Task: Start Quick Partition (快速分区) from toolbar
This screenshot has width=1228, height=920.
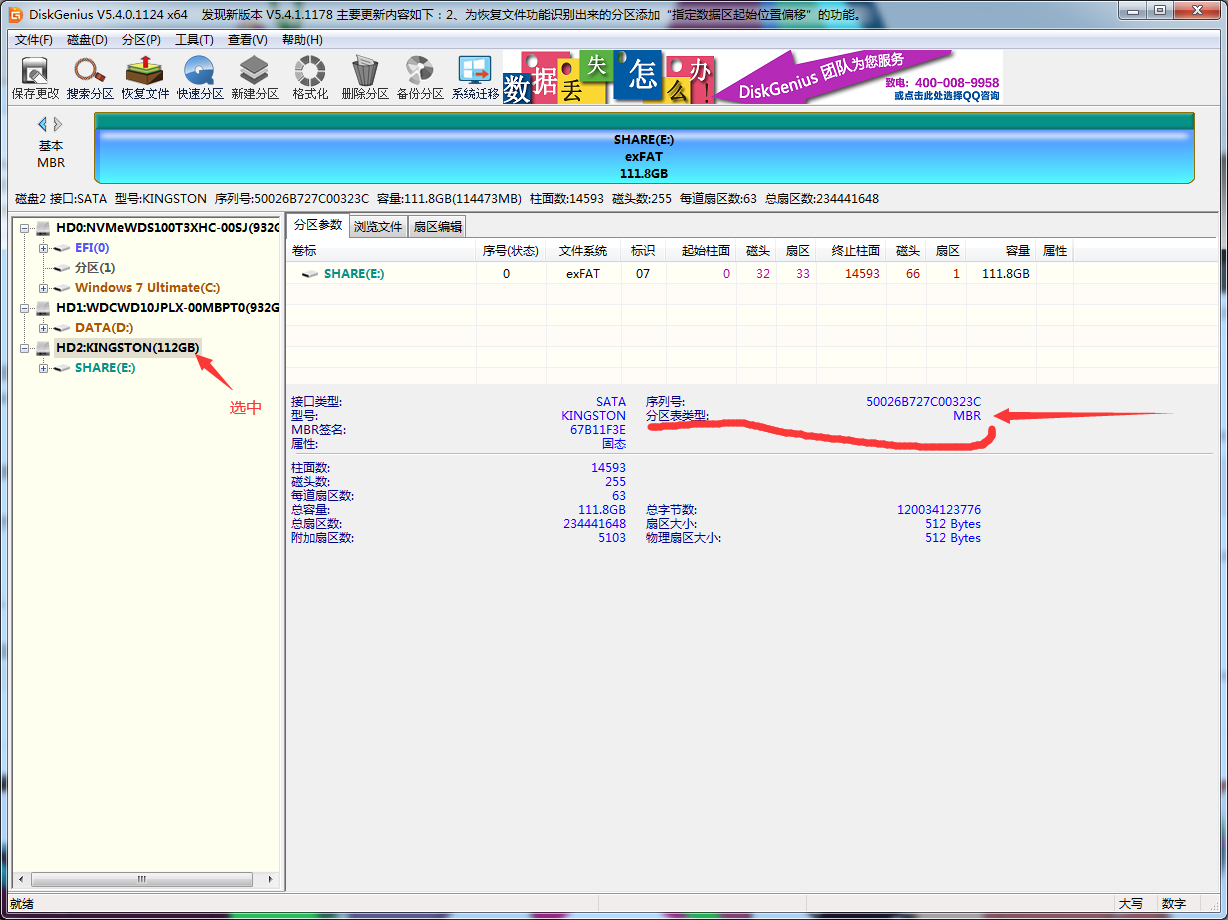Action: [200, 78]
